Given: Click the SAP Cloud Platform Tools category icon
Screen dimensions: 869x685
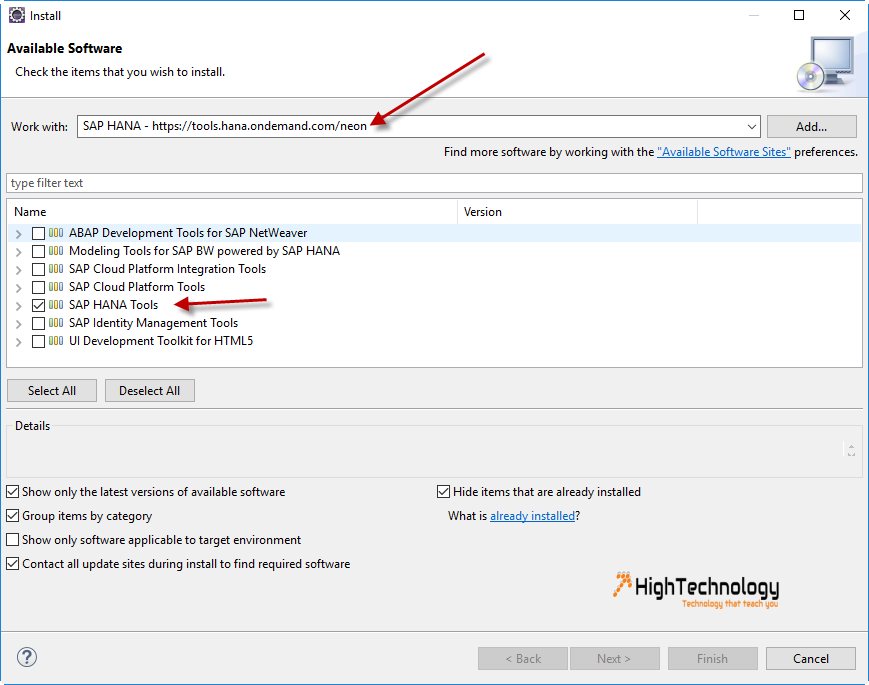Looking at the screenshot, I should point(56,287).
